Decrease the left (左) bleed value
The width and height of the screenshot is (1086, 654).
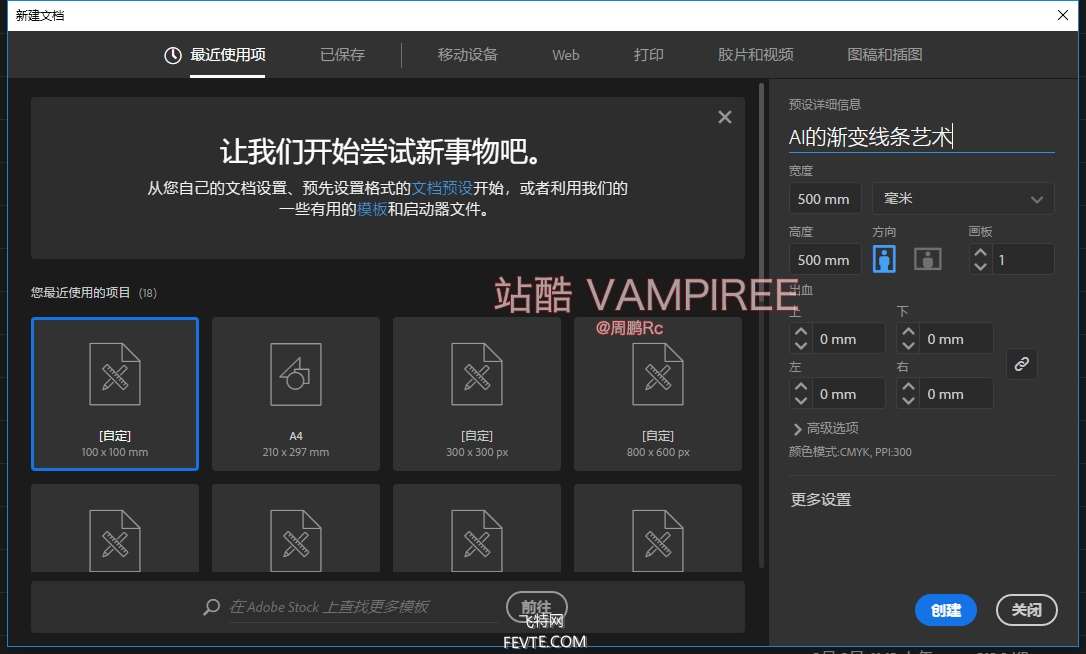(801, 400)
